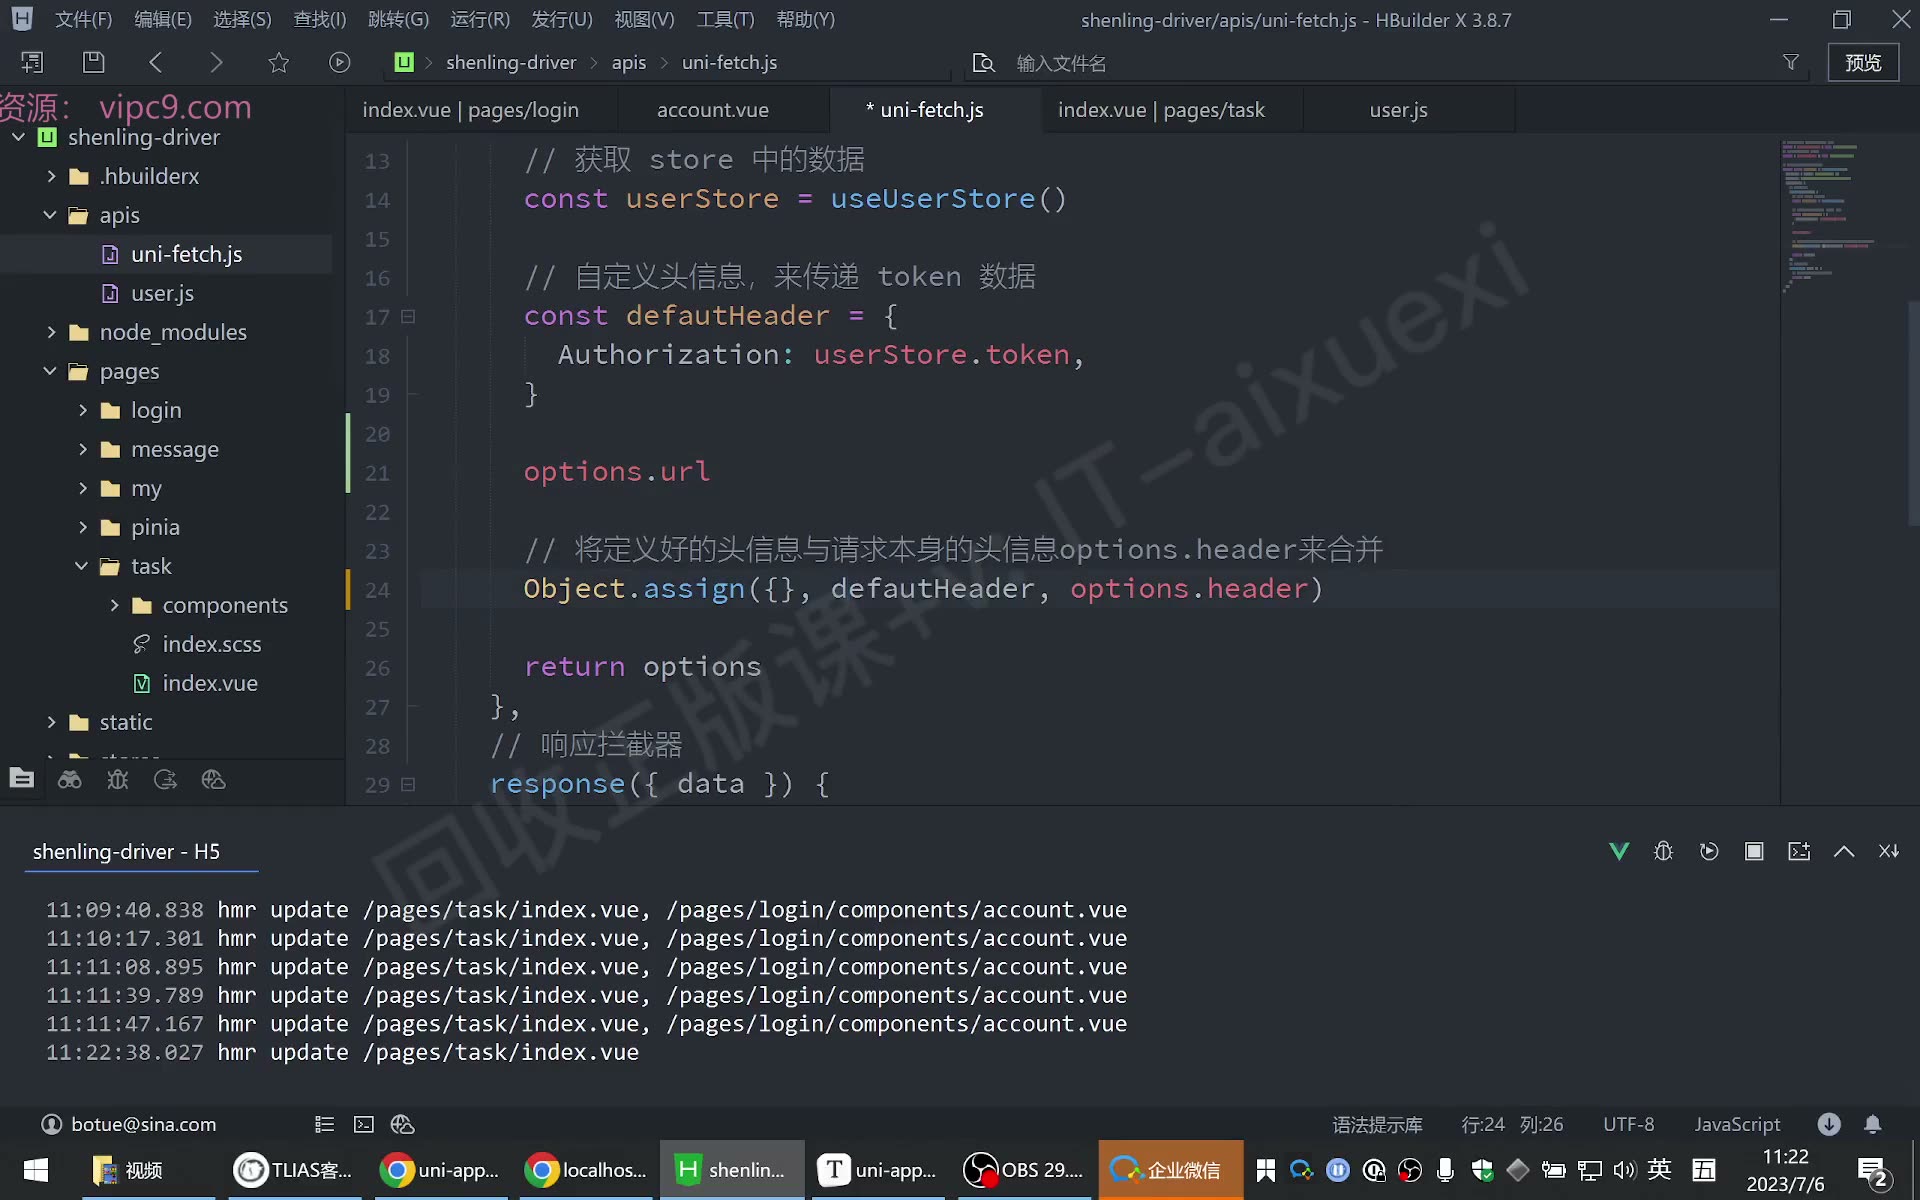Switch to the account.vue tab

pos(713,110)
